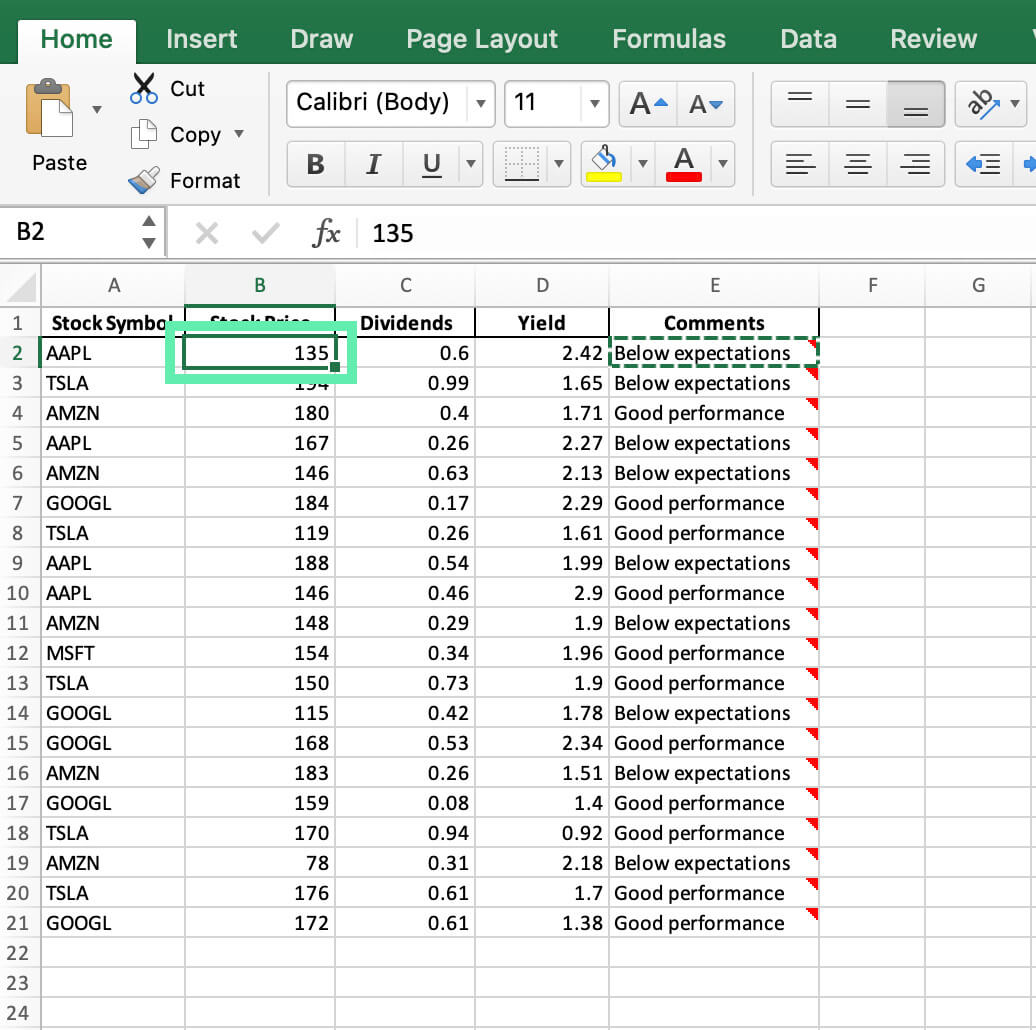
Task: Open the Review tab
Action: pyautogui.click(x=933, y=39)
